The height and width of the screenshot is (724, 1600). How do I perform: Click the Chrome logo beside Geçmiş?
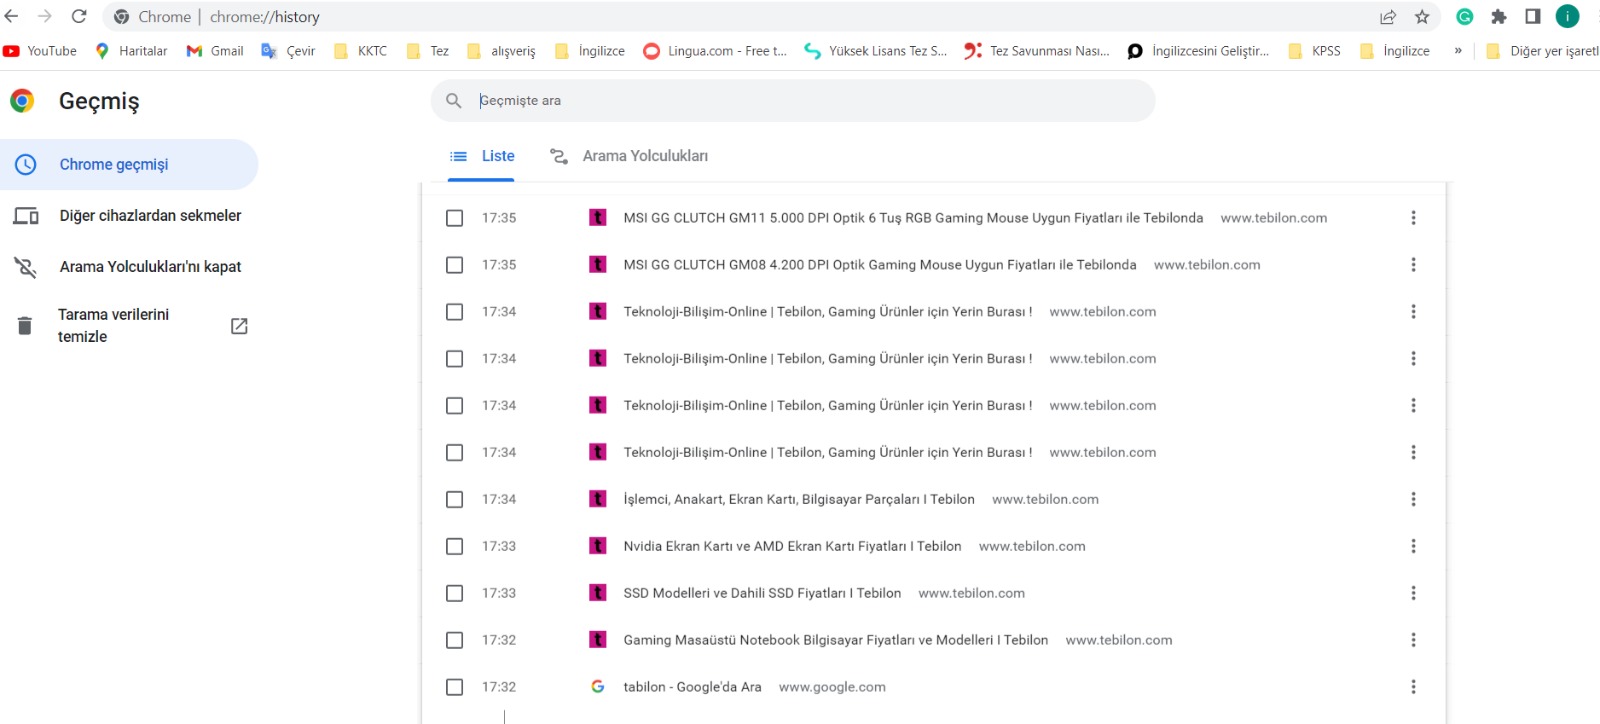pos(22,100)
